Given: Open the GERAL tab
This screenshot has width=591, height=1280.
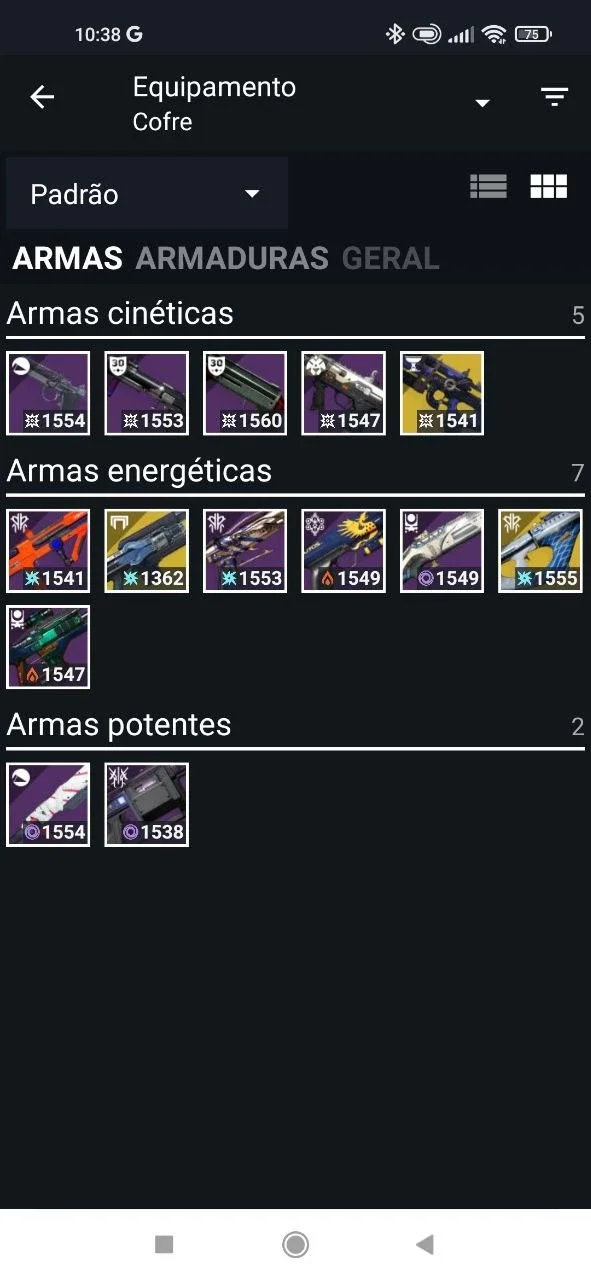Looking at the screenshot, I should click(x=390, y=258).
